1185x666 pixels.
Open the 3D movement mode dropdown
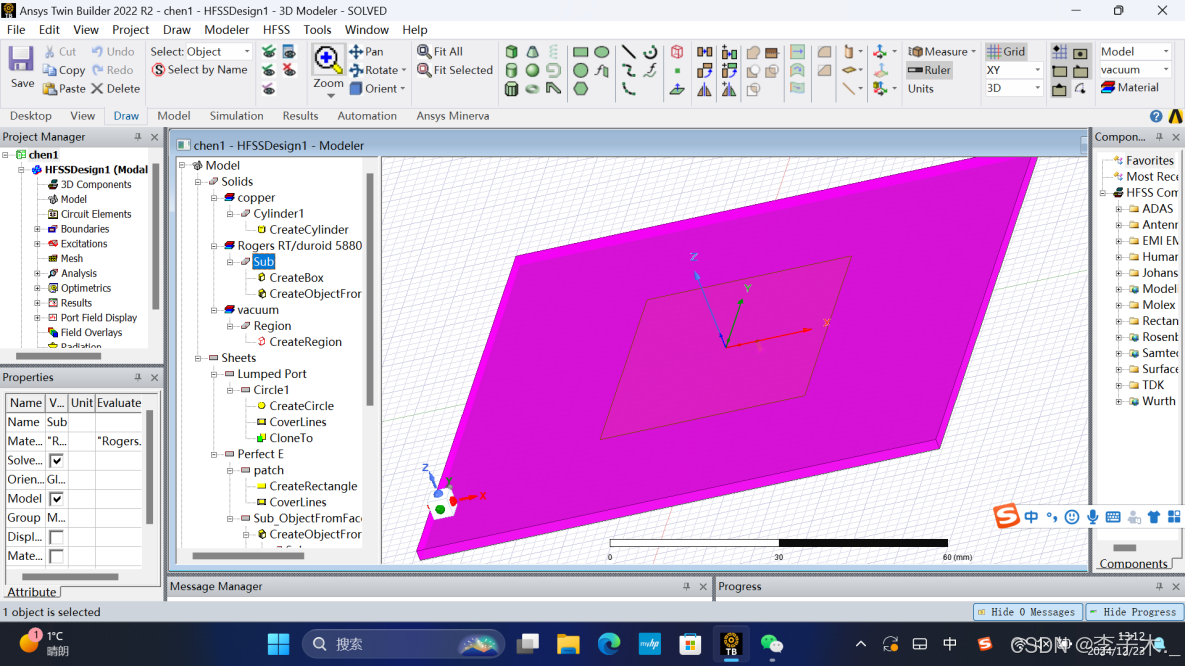tap(1013, 88)
